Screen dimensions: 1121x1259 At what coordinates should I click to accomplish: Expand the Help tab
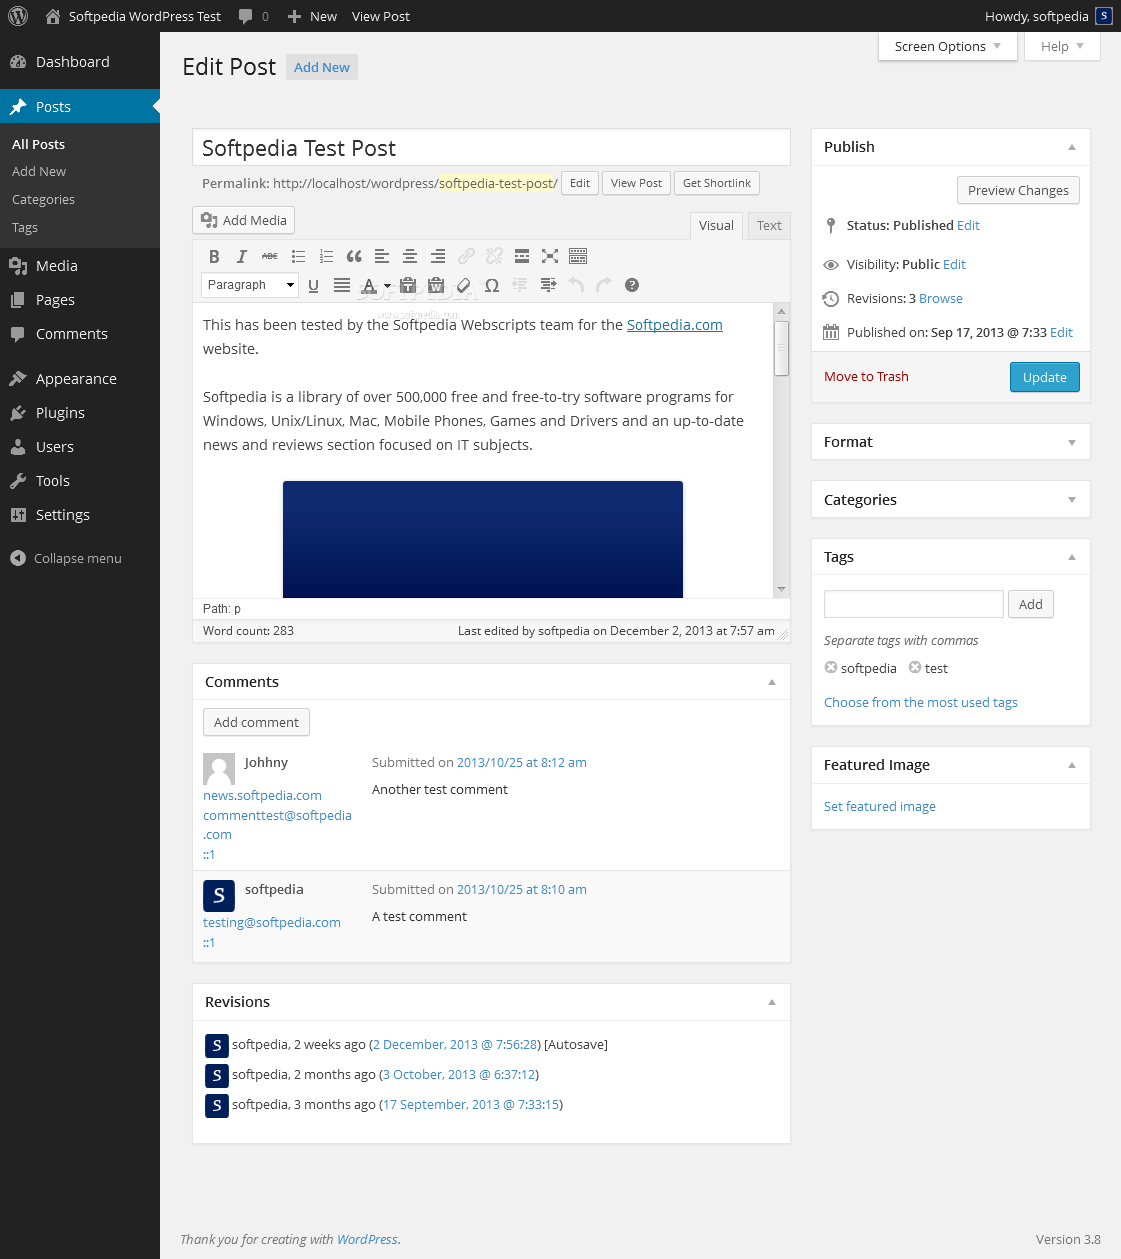click(1062, 46)
